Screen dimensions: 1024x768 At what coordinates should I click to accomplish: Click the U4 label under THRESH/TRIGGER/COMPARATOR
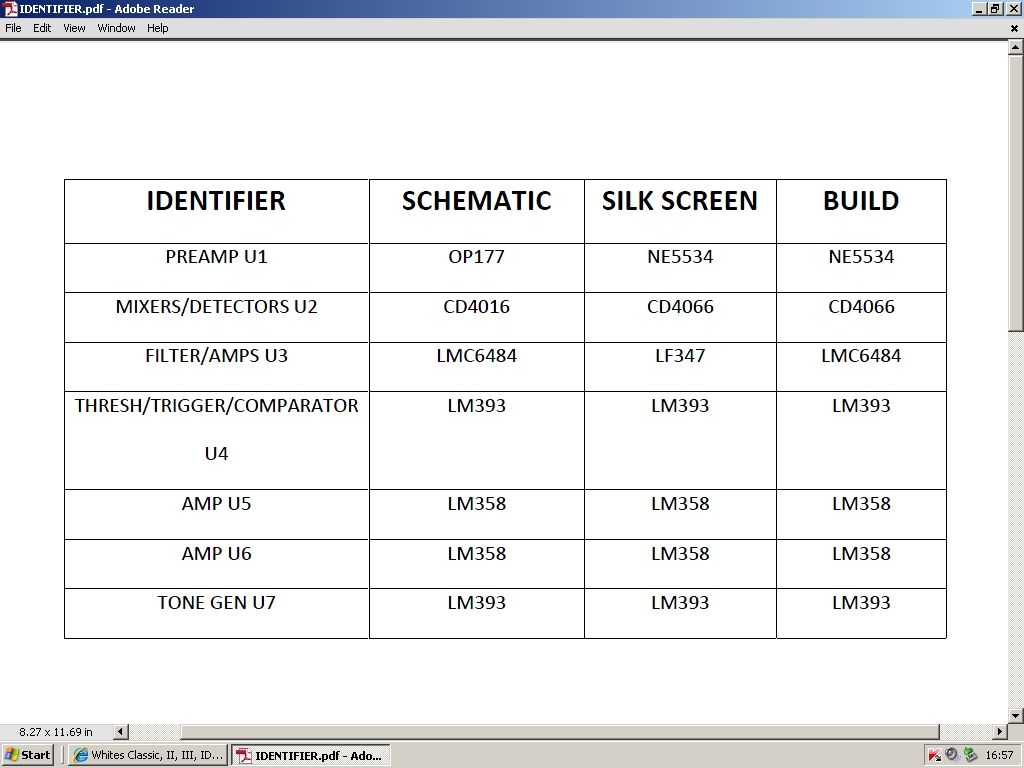(216, 454)
